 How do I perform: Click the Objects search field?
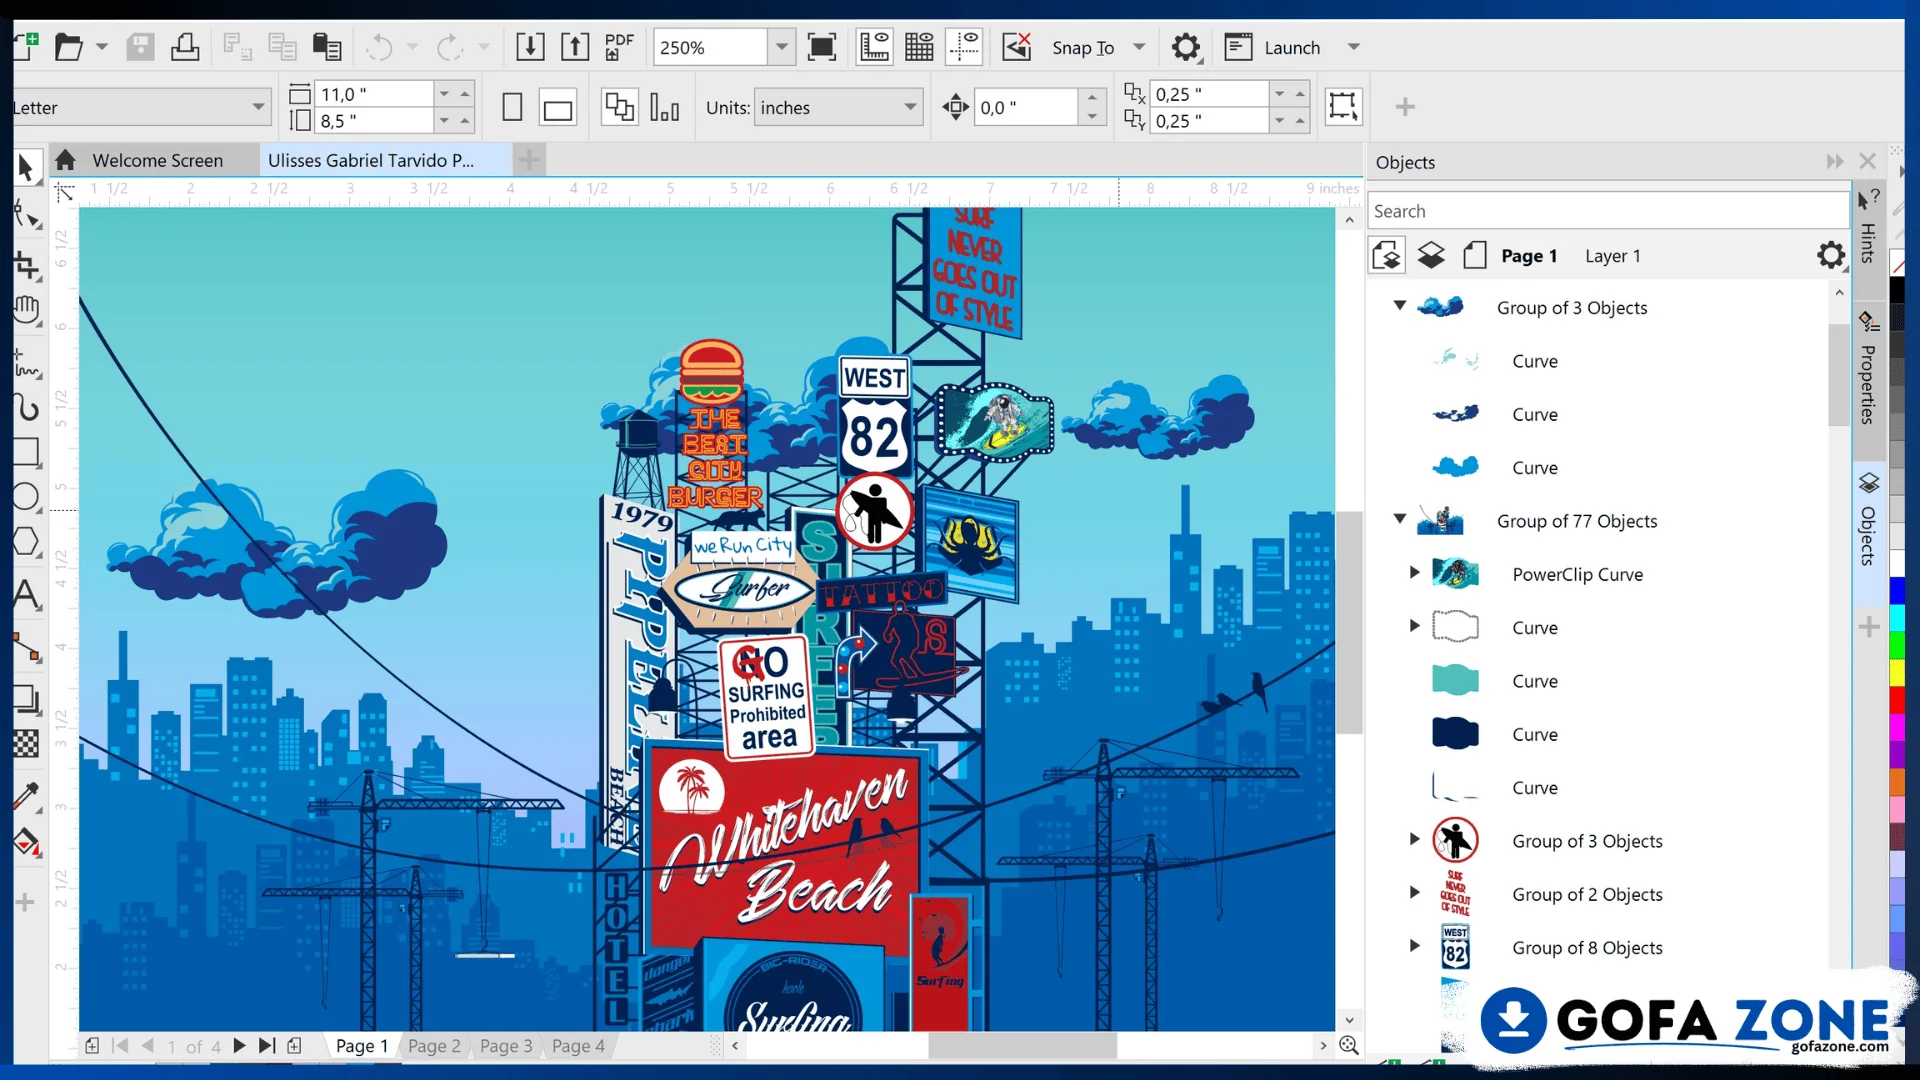click(x=1608, y=211)
